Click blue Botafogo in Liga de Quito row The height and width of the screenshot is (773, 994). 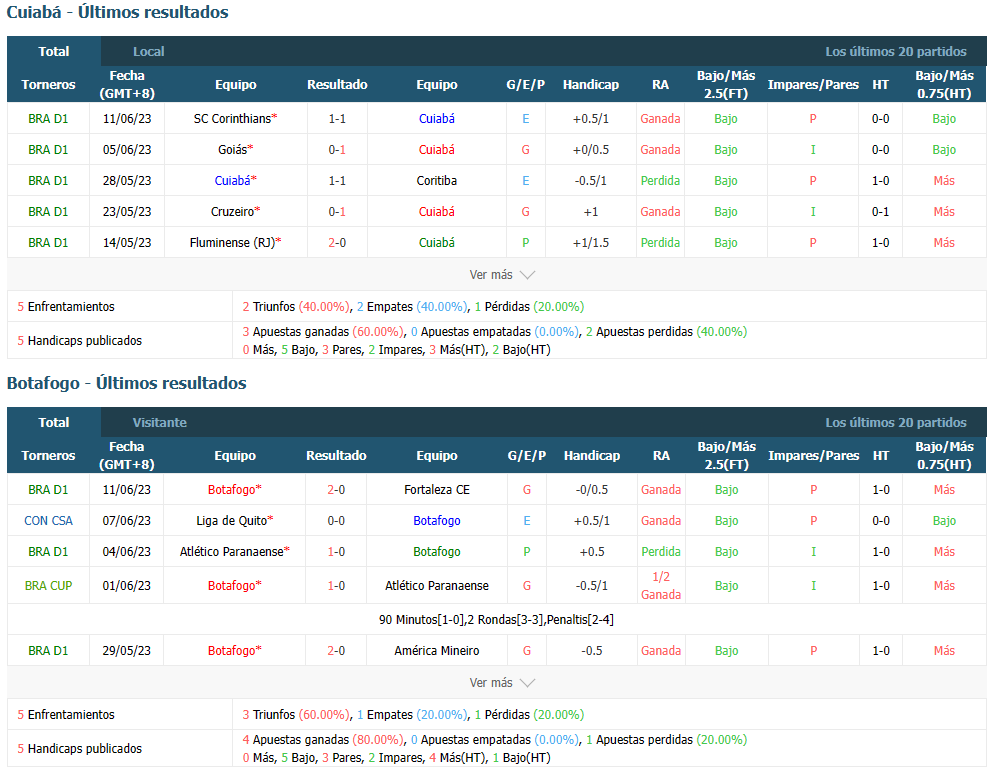[x=437, y=521]
